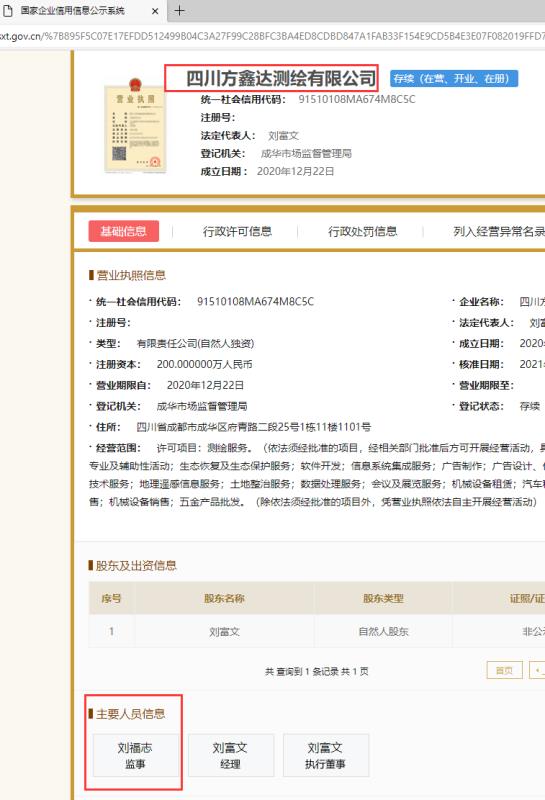Click the 存续（在营、开业、在册） status badge
This screenshot has width=545, height=800.
coord(454,79)
